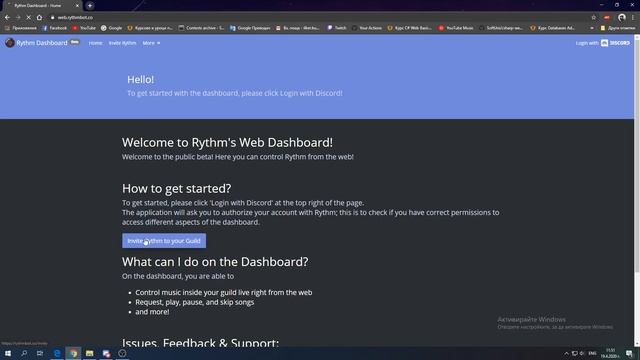Viewport: 640px width, 360px height.
Task: Bookmark this page with the star
Action: pyautogui.click(x=593, y=18)
